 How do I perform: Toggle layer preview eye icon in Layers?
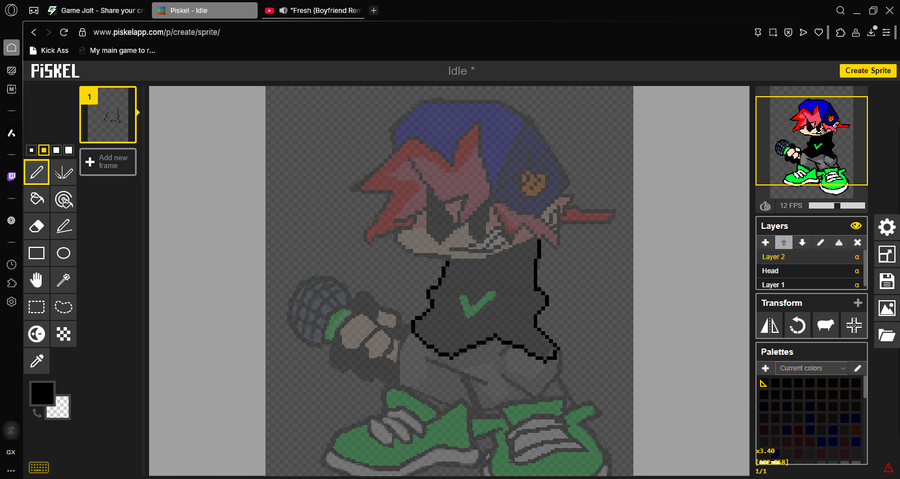click(856, 225)
